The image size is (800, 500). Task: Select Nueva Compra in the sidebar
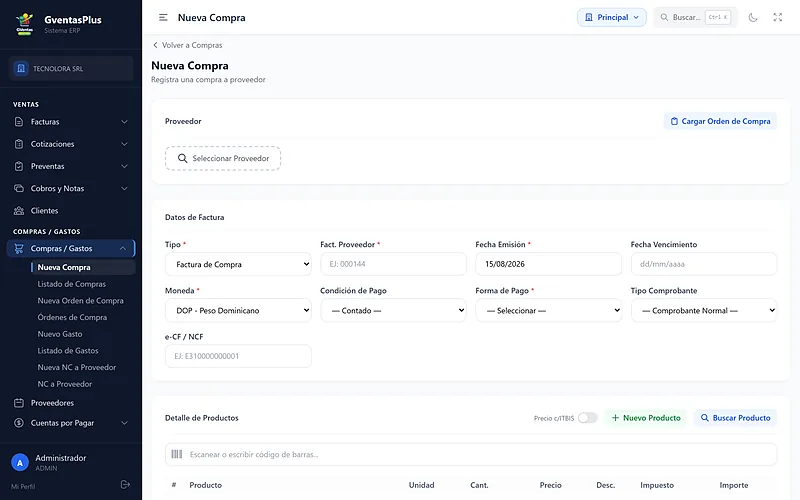(83, 267)
